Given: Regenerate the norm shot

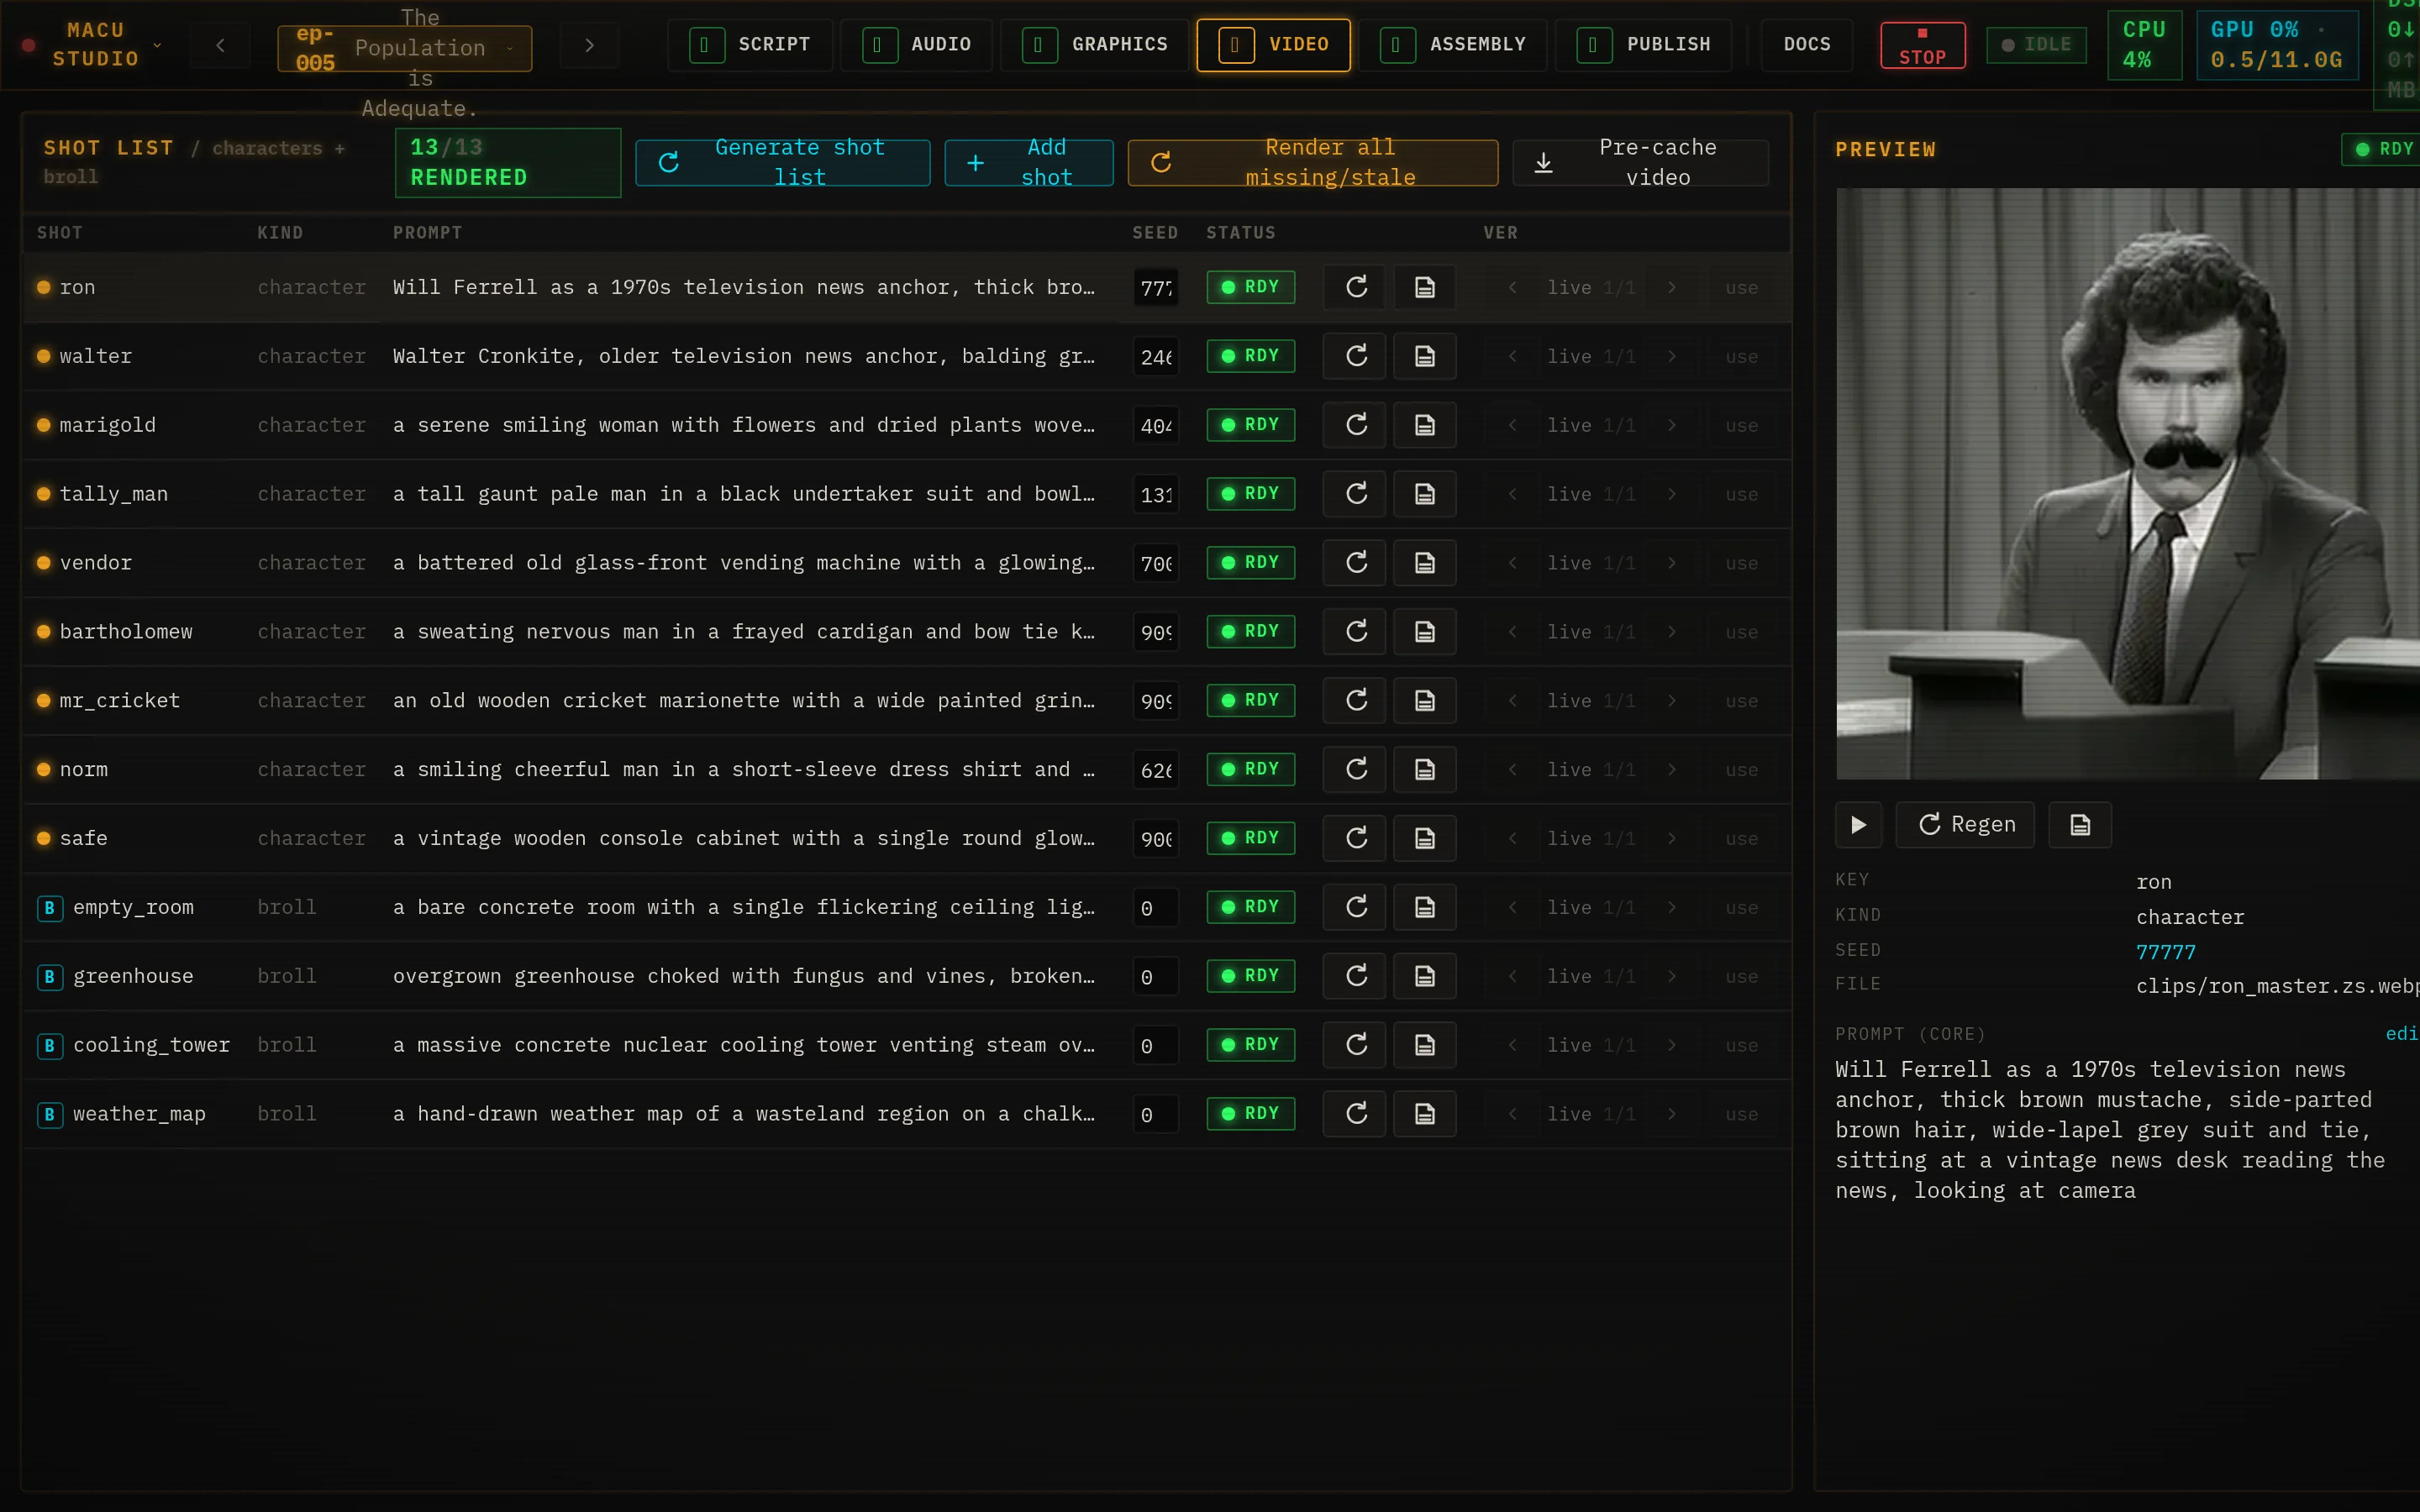Looking at the screenshot, I should pyautogui.click(x=1355, y=770).
